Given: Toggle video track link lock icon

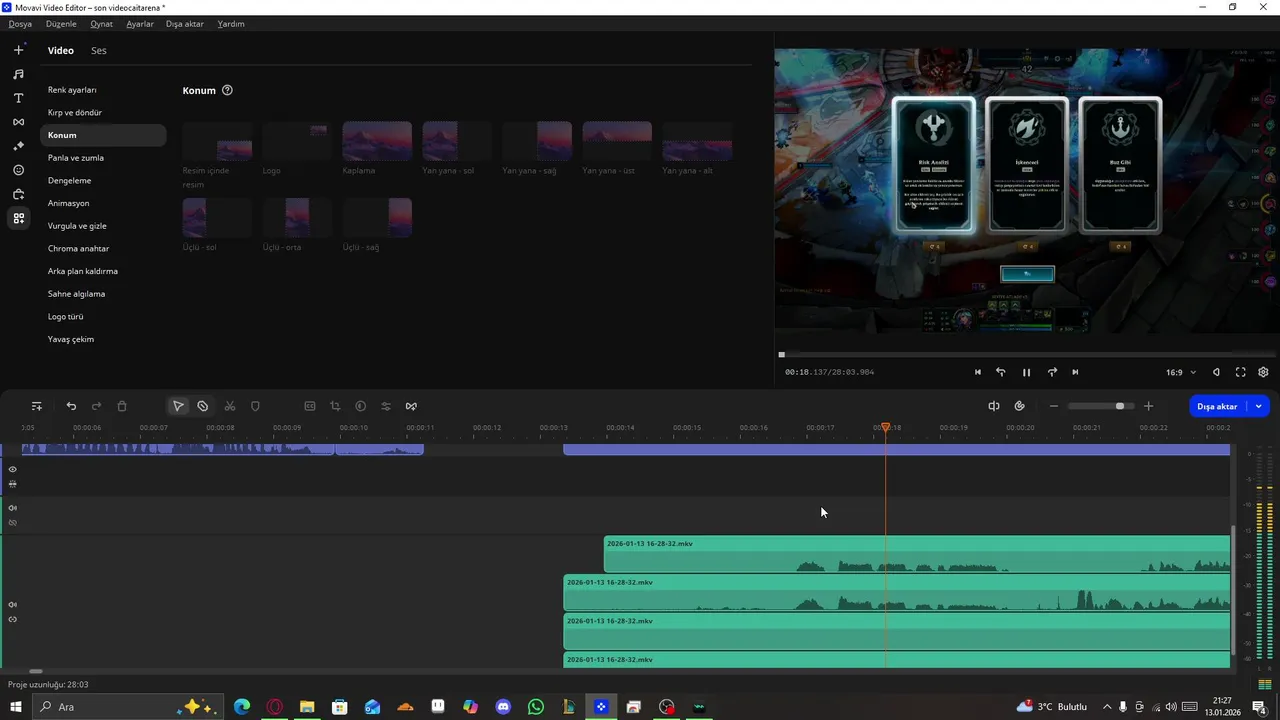Looking at the screenshot, I should coord(13,484).
